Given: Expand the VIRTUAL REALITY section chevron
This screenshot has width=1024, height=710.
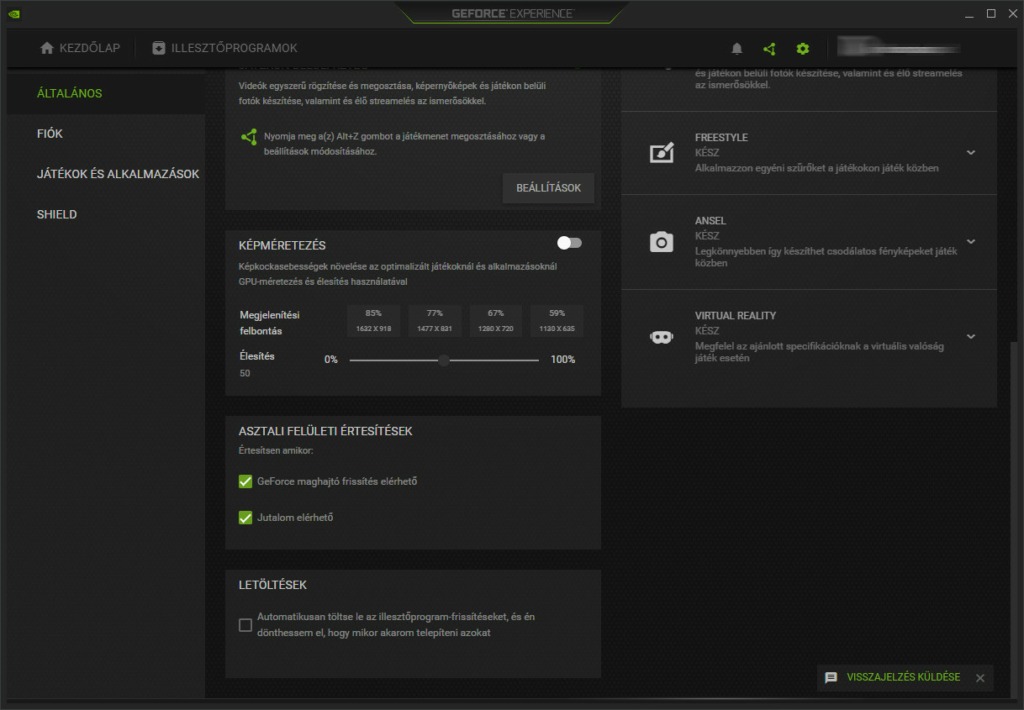Looking at the screenshot, I should pyautogui.click(x=971, y=336).
